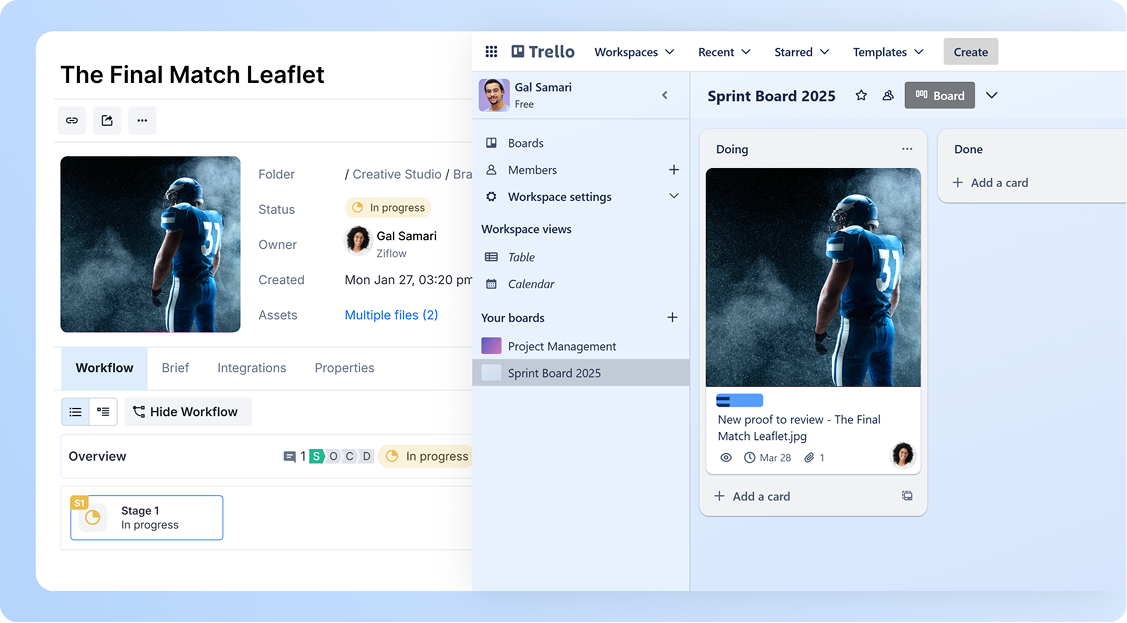Open the share icon next to the link icon

click(x=107, y=120)
